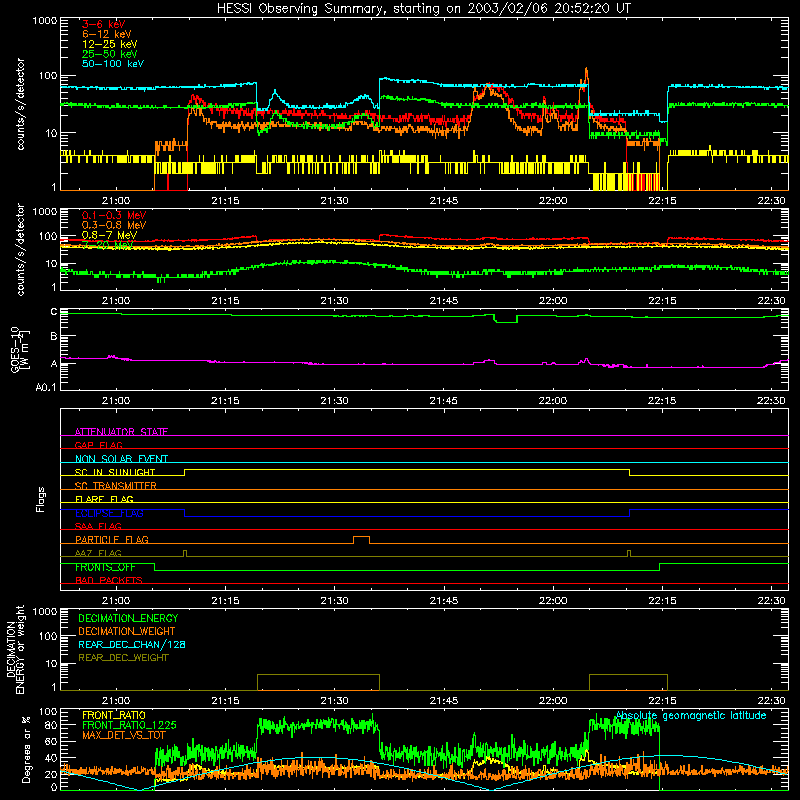Click the green 25-50 keV legend label
The height and width of the screenshot is (800, 800).
(x=110, y=54)
